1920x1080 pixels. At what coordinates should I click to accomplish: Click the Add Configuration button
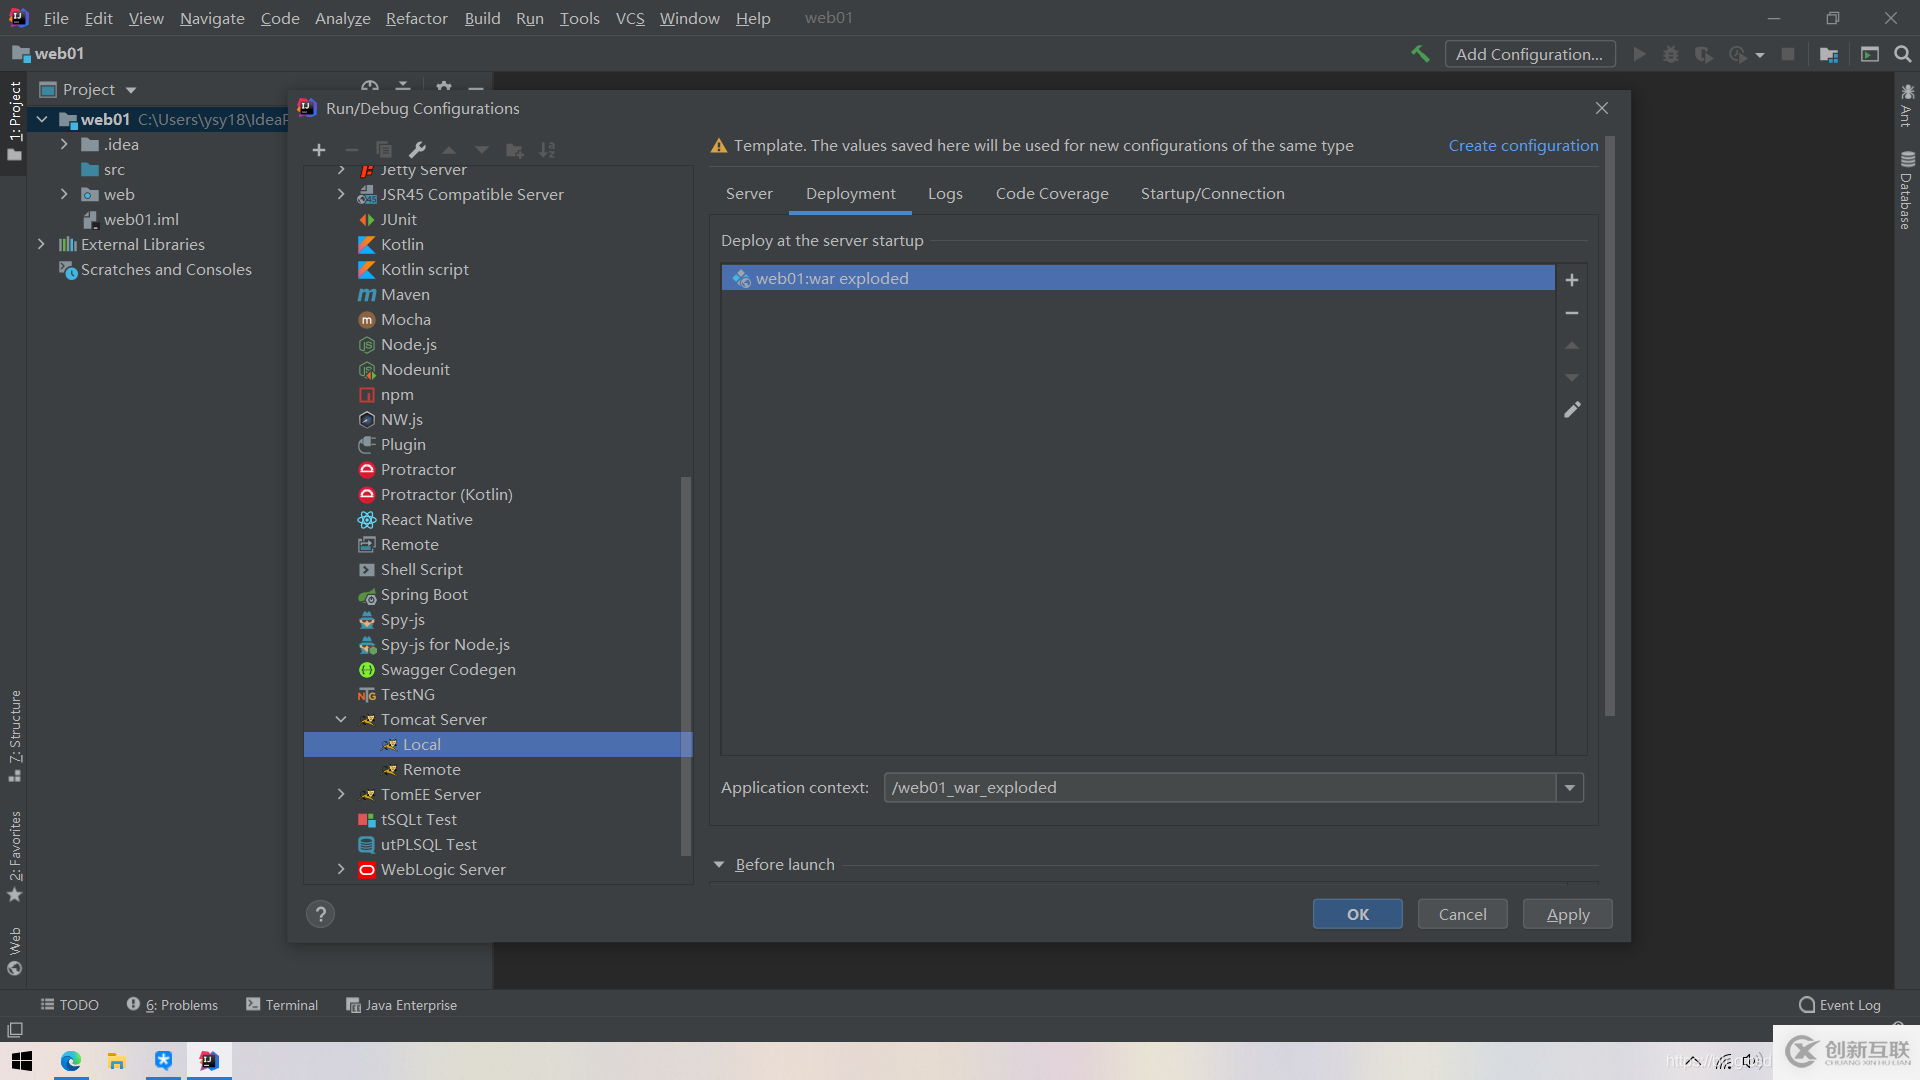(1529, 54)
